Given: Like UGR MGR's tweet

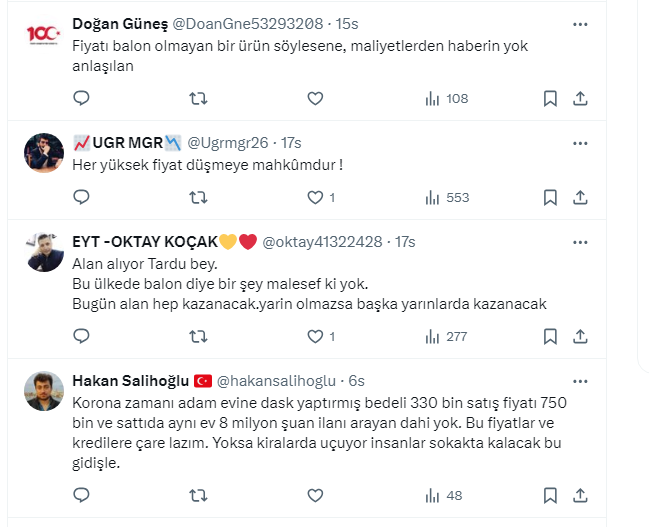Looking at the screenshot, I should tap(314, 197).
